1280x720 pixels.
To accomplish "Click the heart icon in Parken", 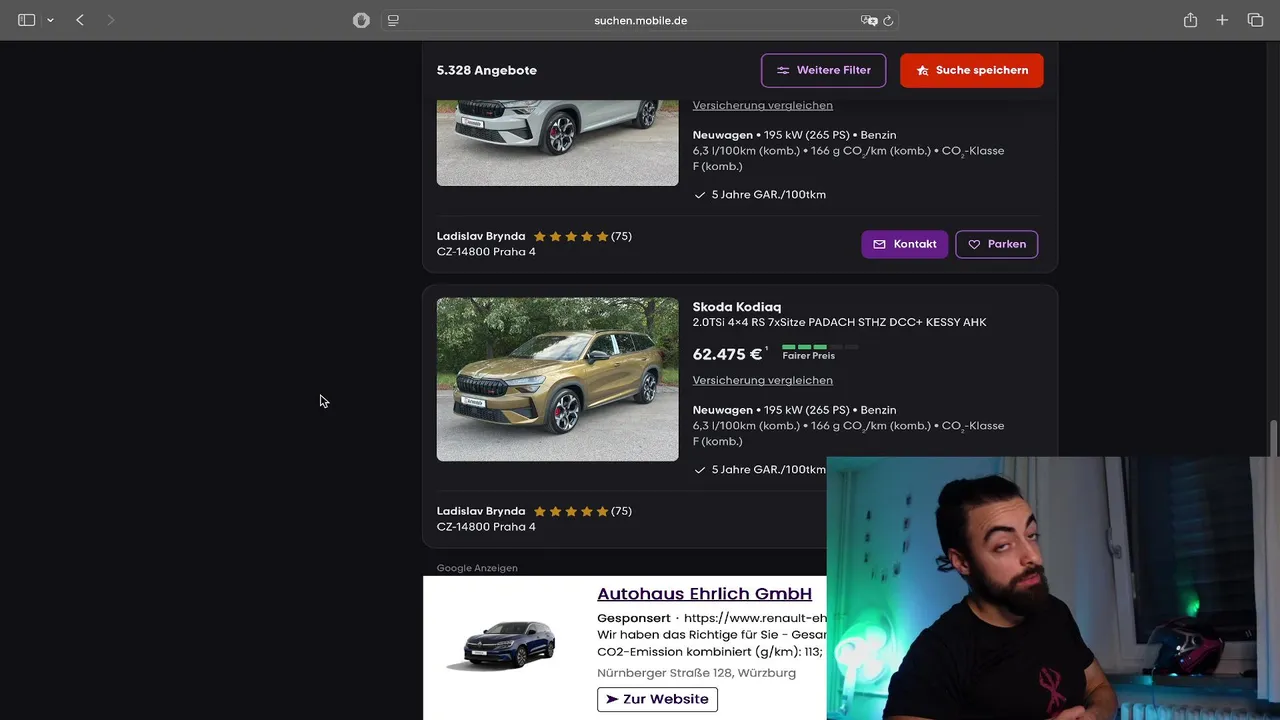I will coord(974,244).
